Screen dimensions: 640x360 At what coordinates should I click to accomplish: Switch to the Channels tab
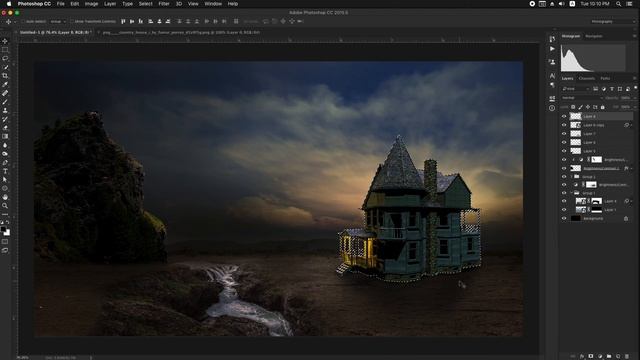[x=587, y=78]
